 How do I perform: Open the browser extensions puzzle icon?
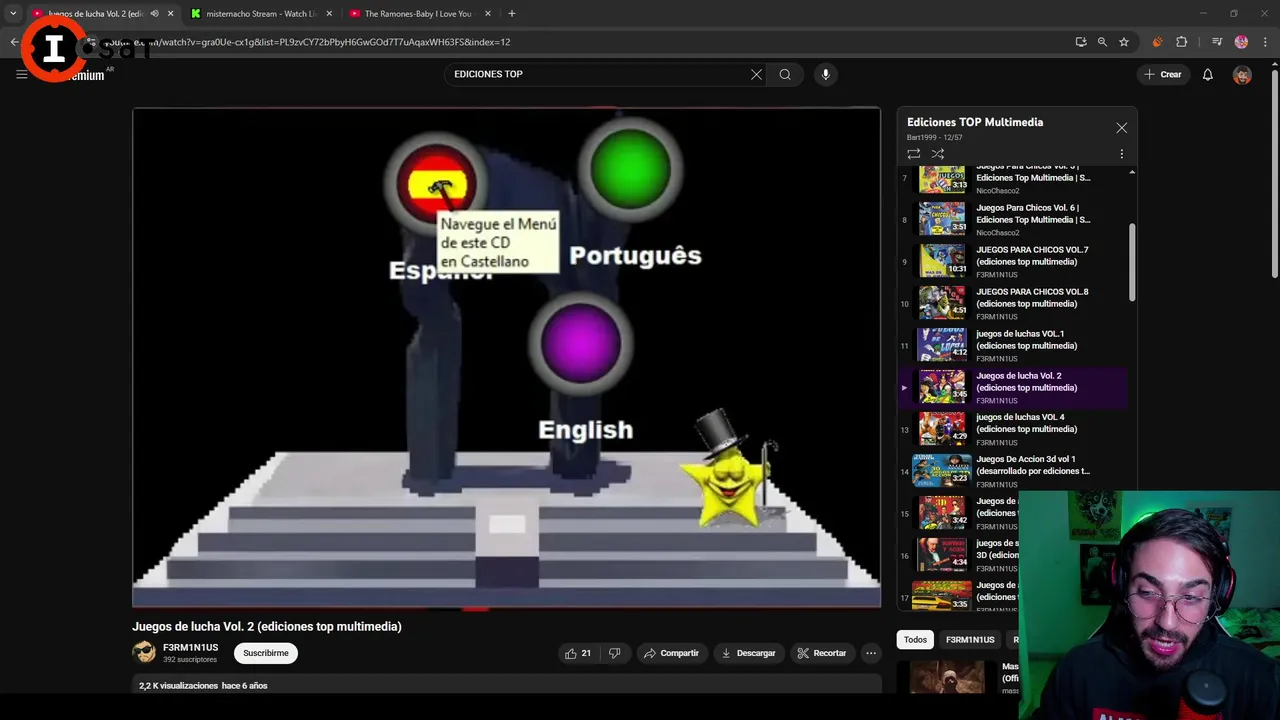click(1181, 42)
